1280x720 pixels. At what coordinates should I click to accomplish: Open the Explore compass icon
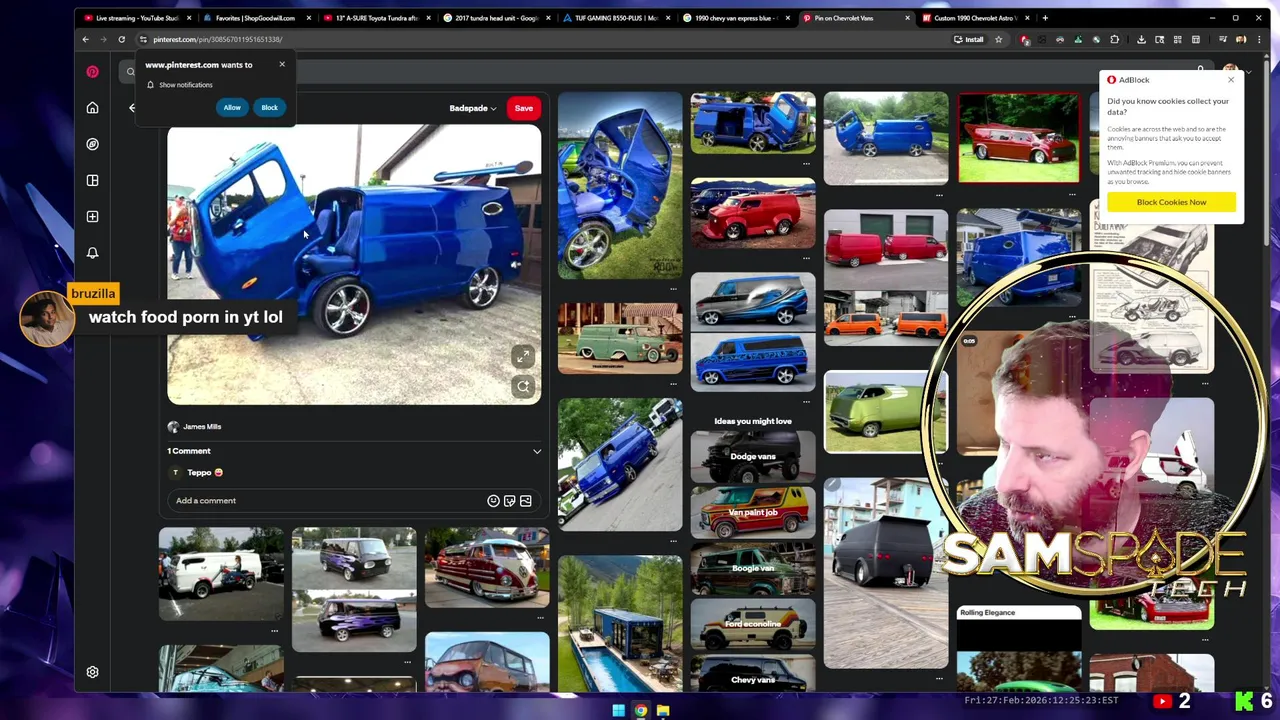tap(92, 144)
